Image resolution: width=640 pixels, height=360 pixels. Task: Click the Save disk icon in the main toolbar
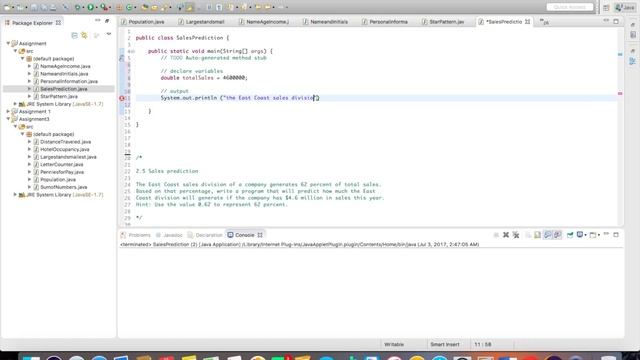click(x=34, y=7)
